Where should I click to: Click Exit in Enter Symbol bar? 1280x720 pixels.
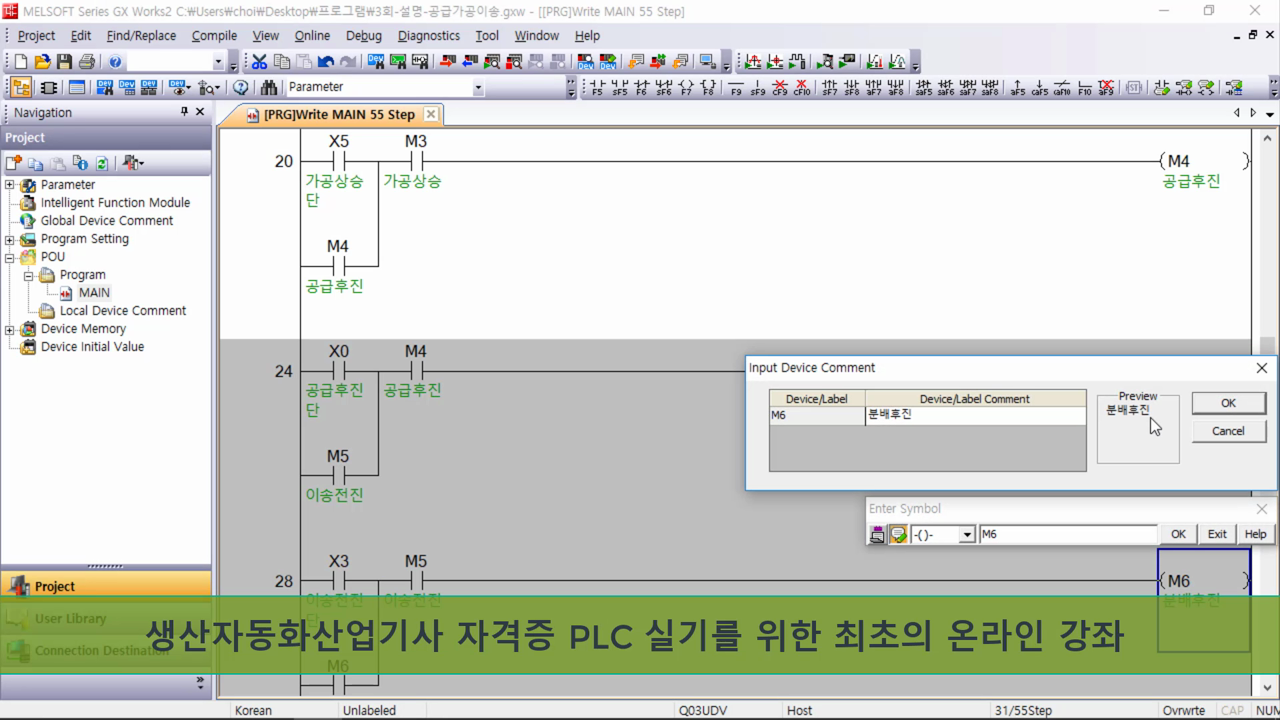[1217, 534]
